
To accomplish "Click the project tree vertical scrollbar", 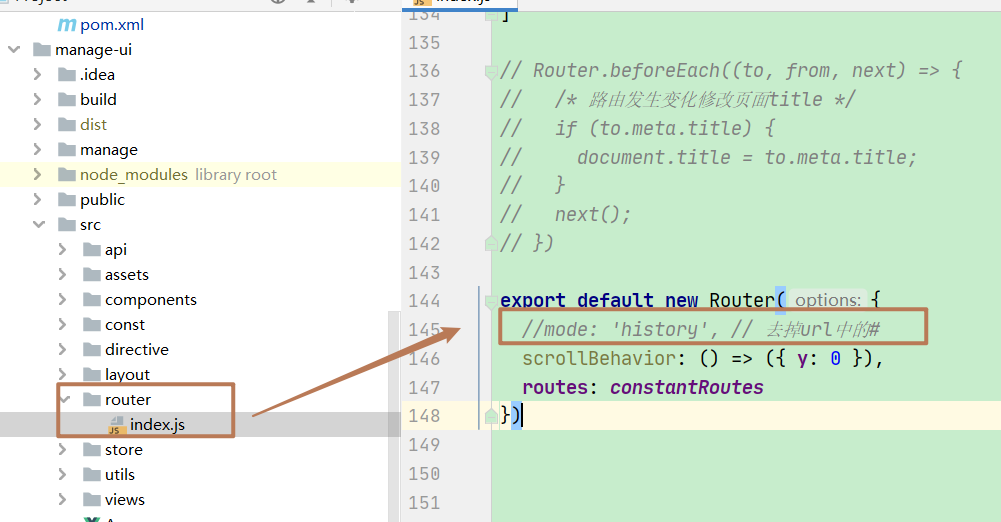I will click(x=394, y=415).
